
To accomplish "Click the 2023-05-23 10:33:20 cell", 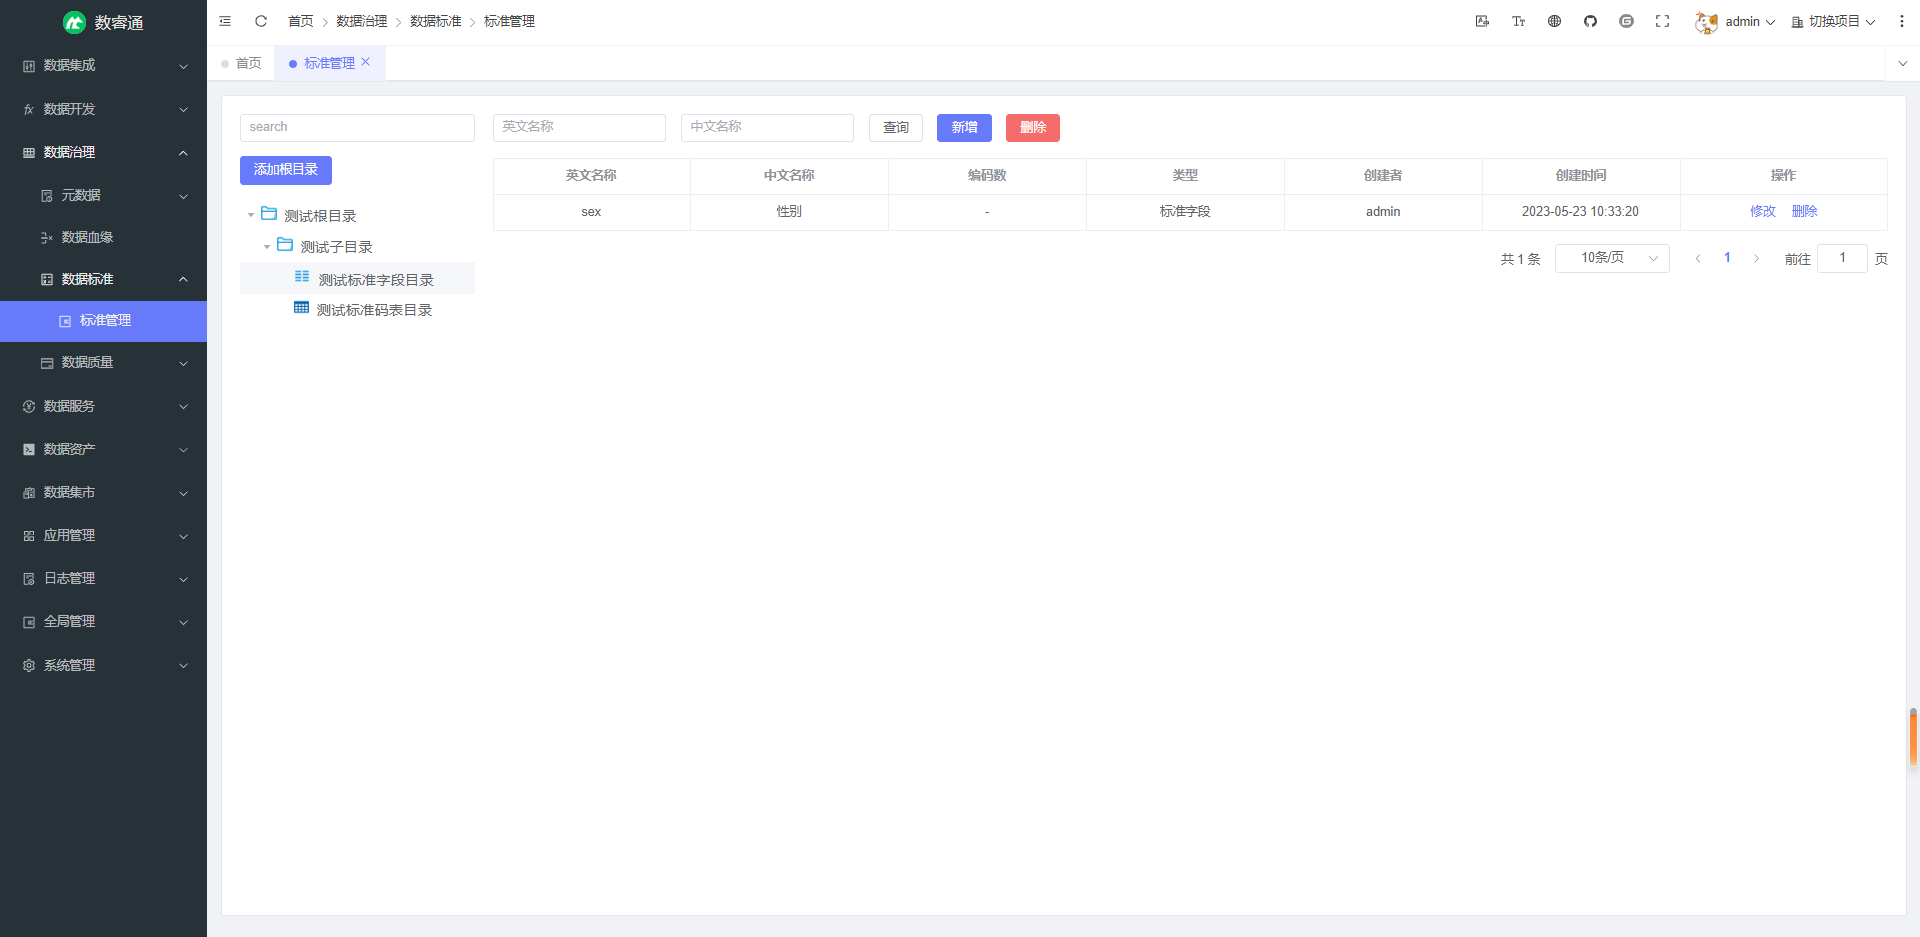I will (x=1580, y=212).
